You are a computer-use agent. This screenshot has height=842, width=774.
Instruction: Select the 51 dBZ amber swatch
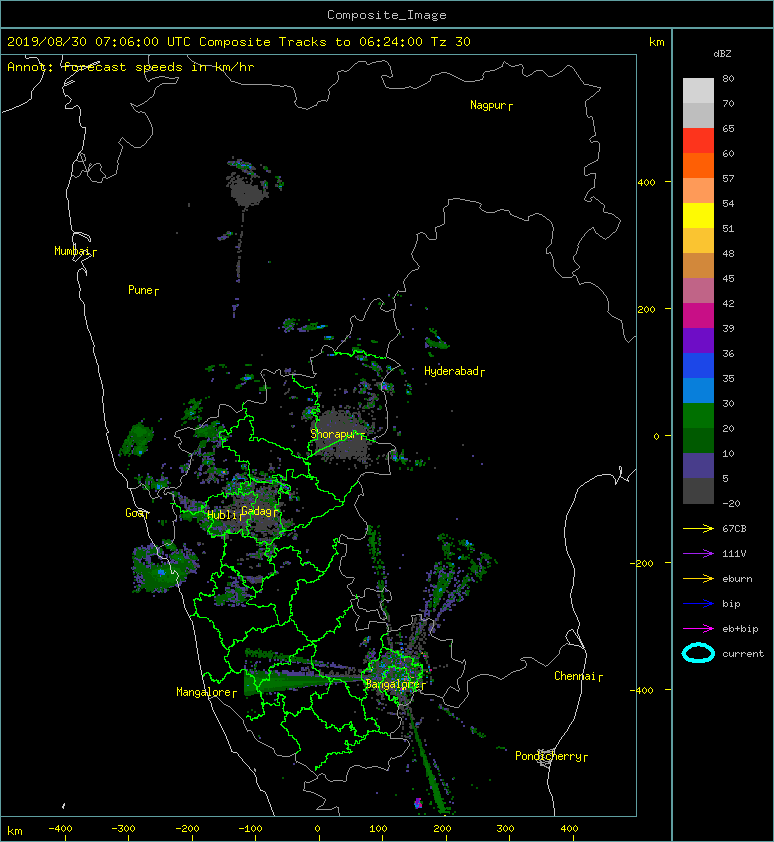(x=698, y=240)
